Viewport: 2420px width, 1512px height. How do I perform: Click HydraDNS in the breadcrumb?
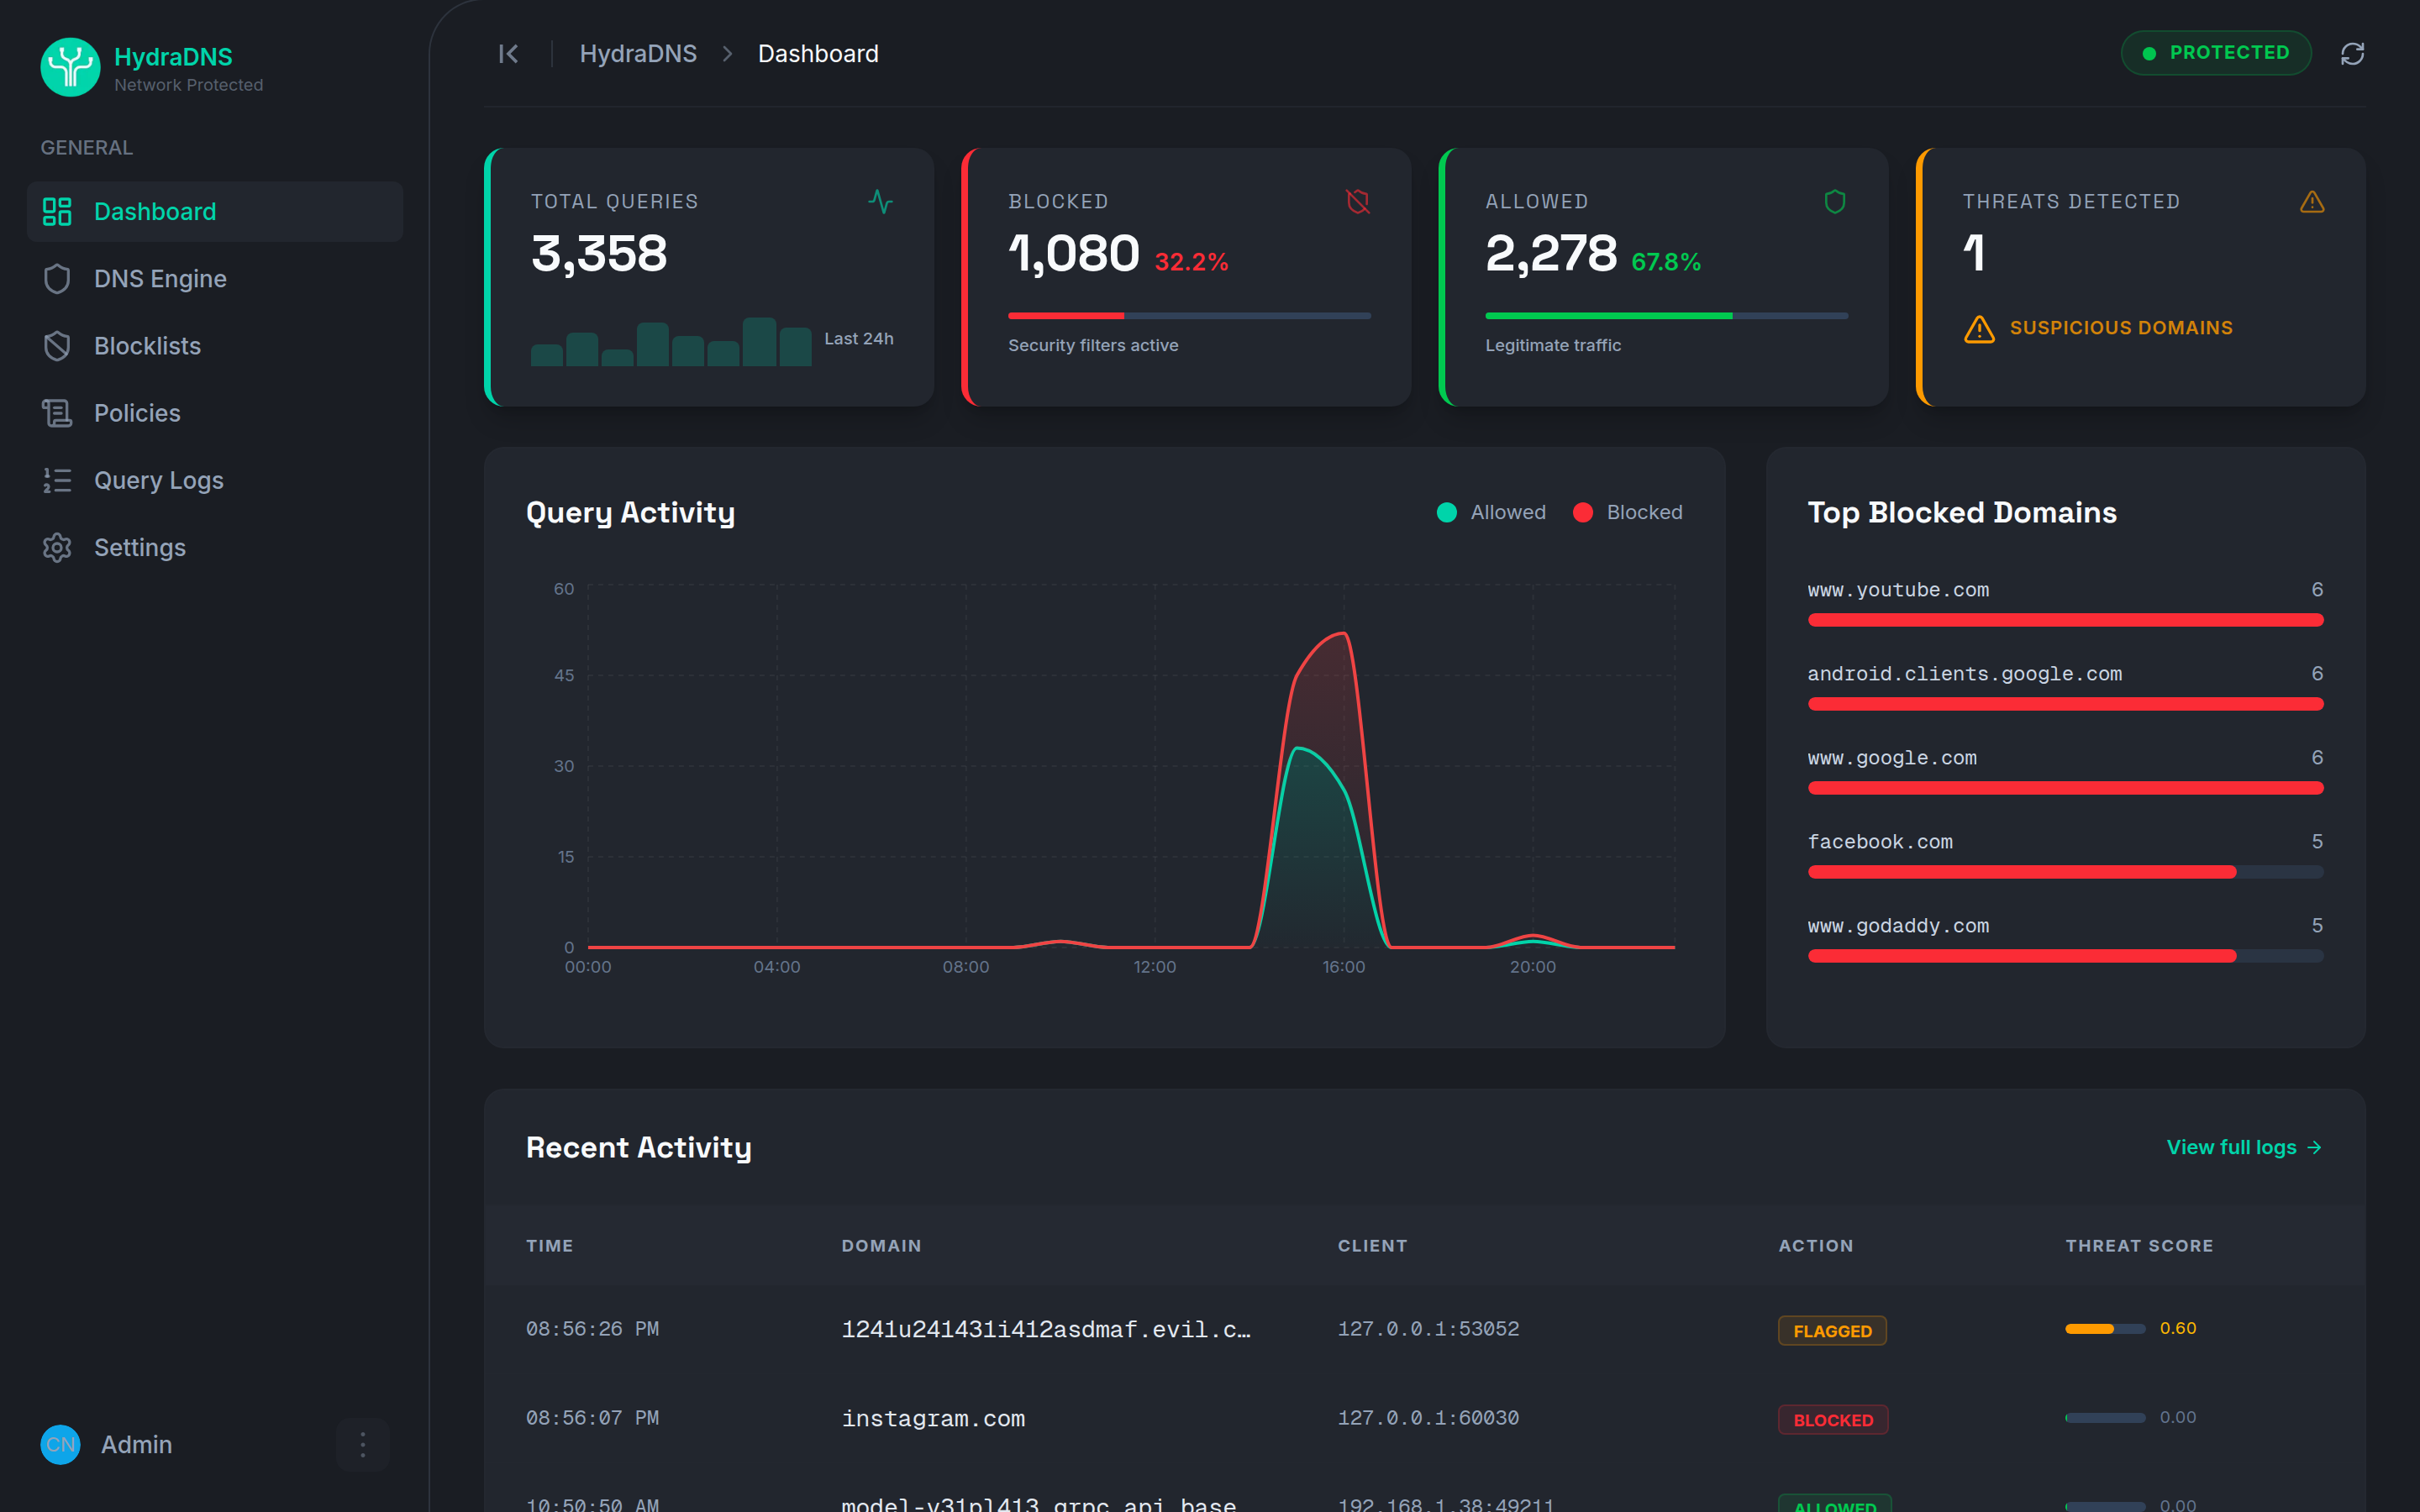tap(638, 54)
